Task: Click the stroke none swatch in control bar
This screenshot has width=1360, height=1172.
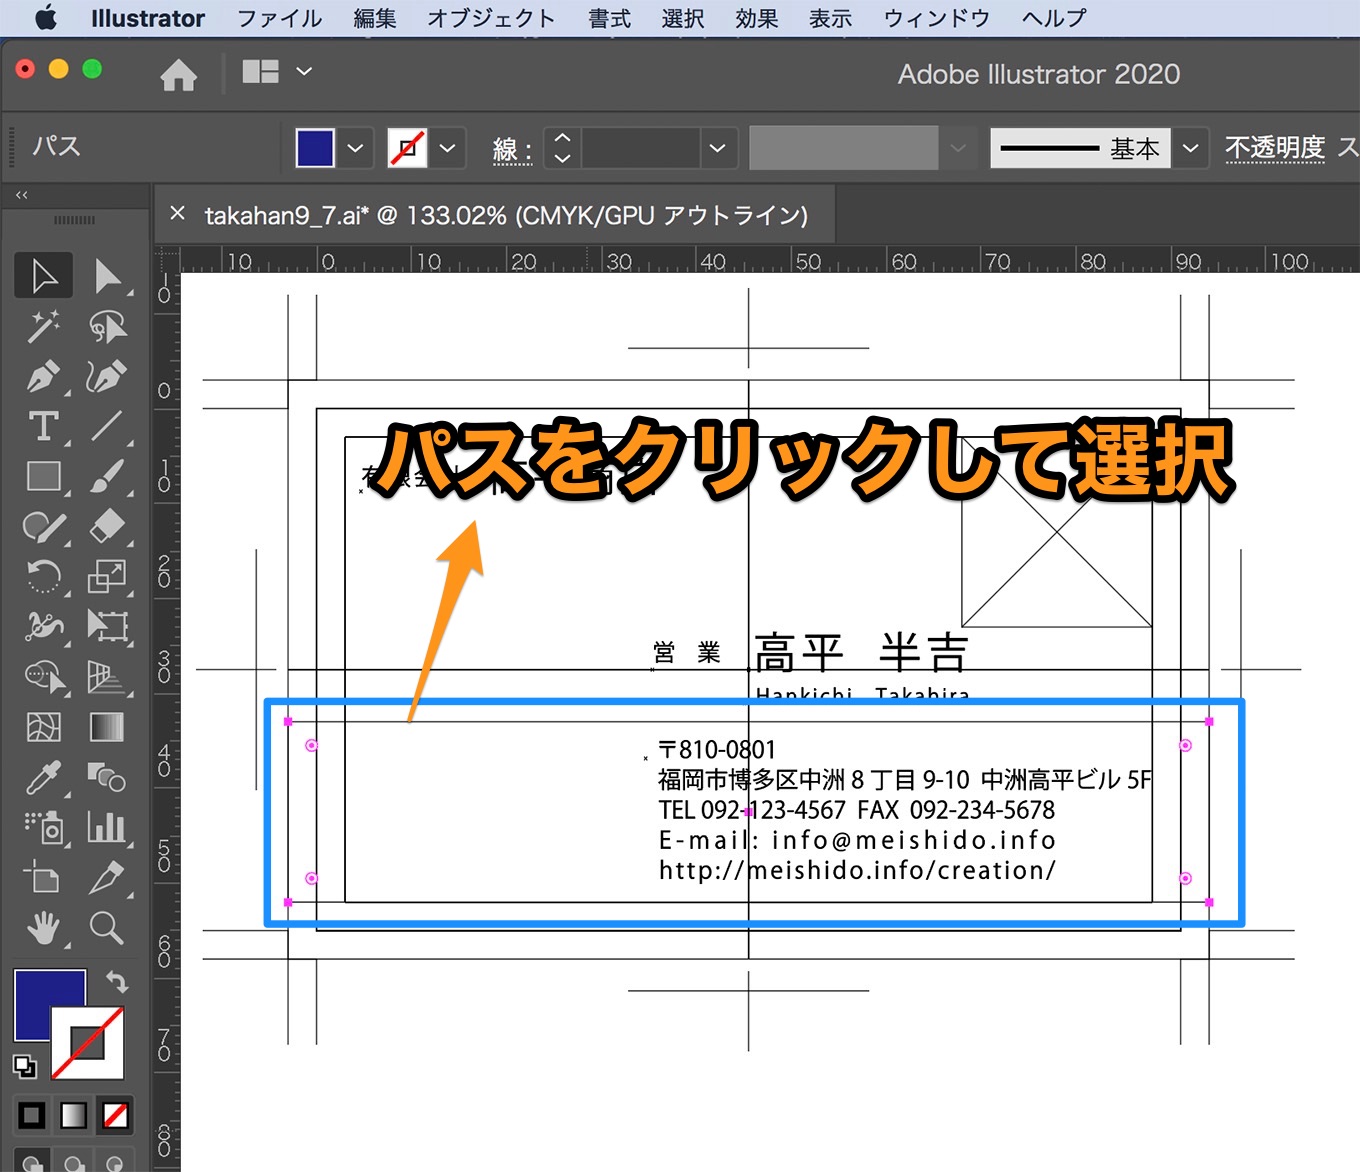Action: pyautogui.click(x=407, y=148)
